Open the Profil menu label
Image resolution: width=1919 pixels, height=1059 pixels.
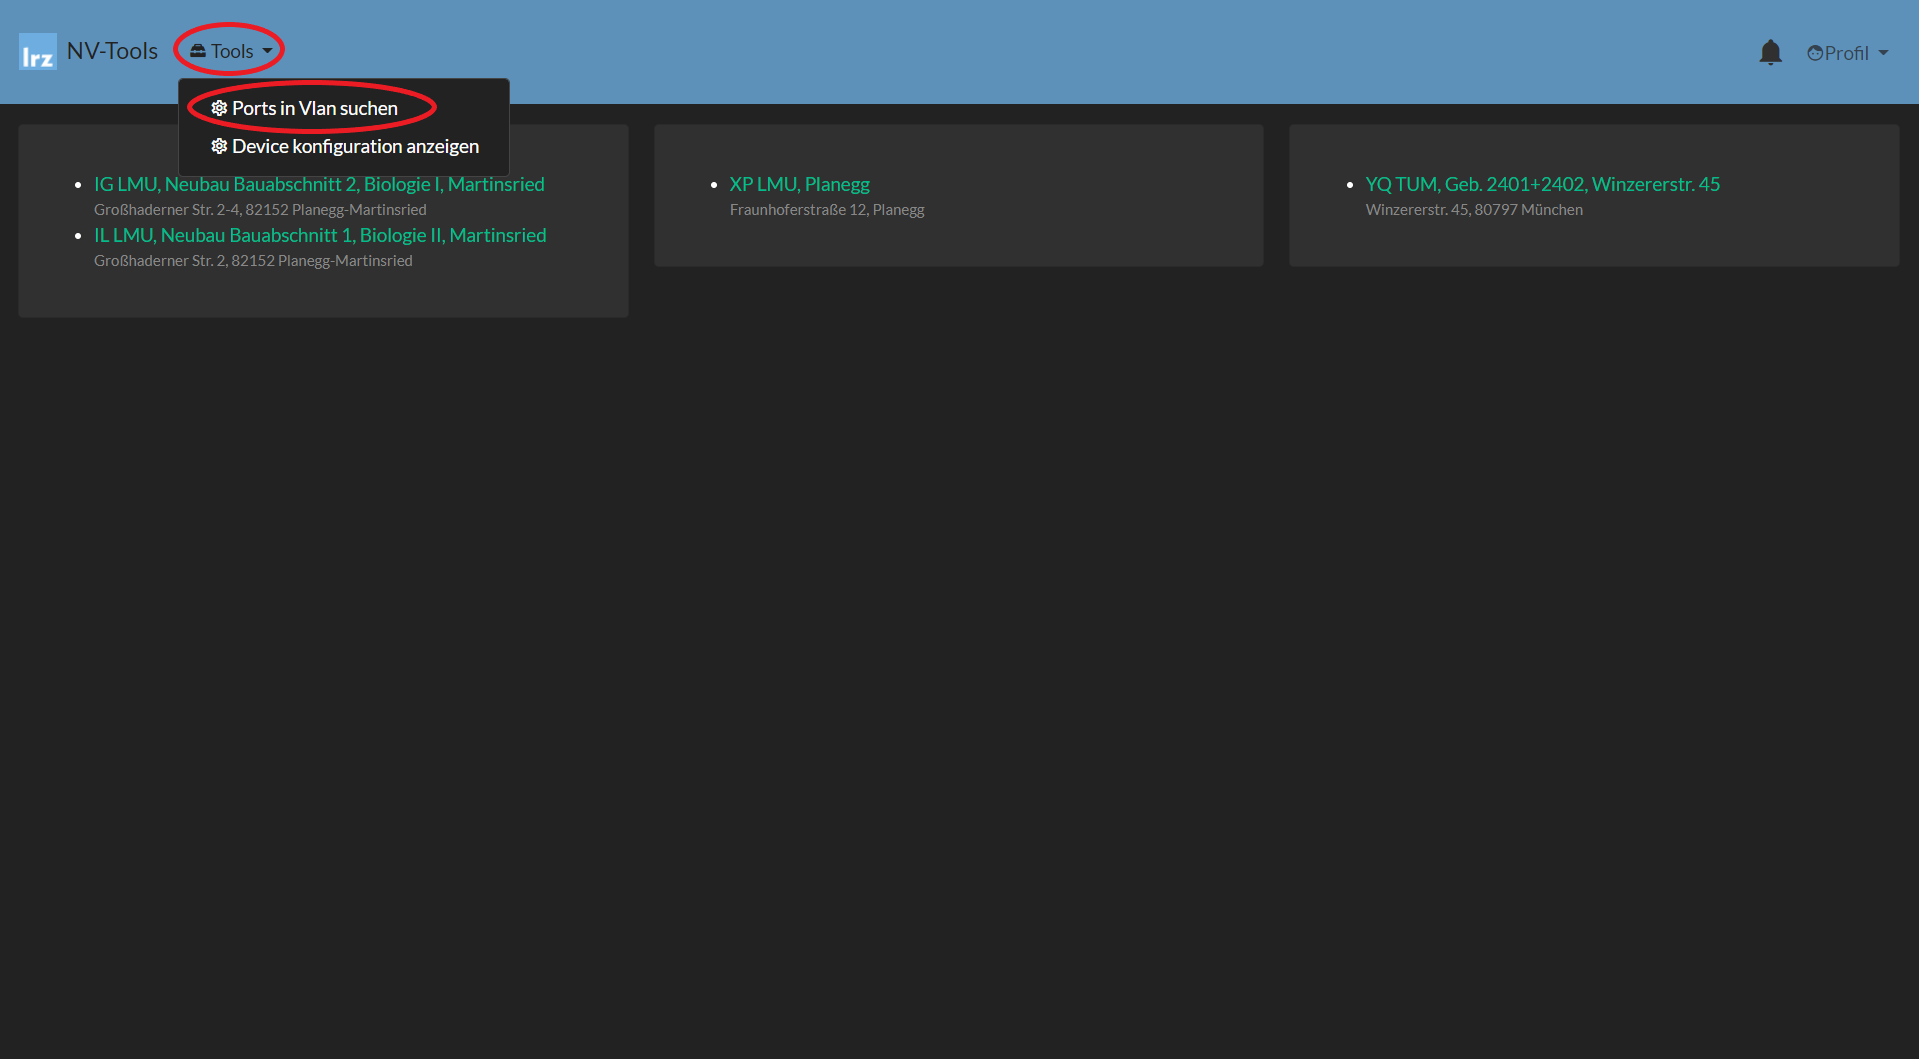pyautogui.click(x=1846, y=53)
